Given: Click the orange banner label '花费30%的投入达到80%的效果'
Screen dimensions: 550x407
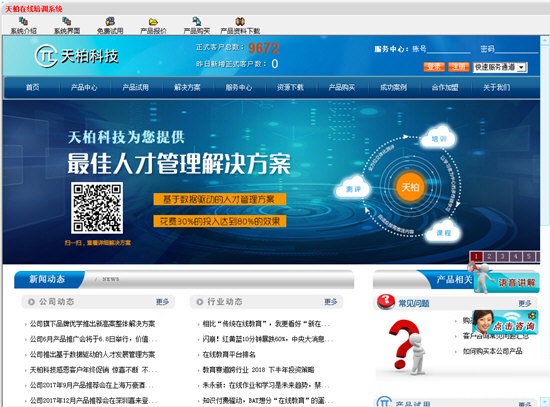Looking at the screenshot, I should pyautogui.click(x=220, y=221).
